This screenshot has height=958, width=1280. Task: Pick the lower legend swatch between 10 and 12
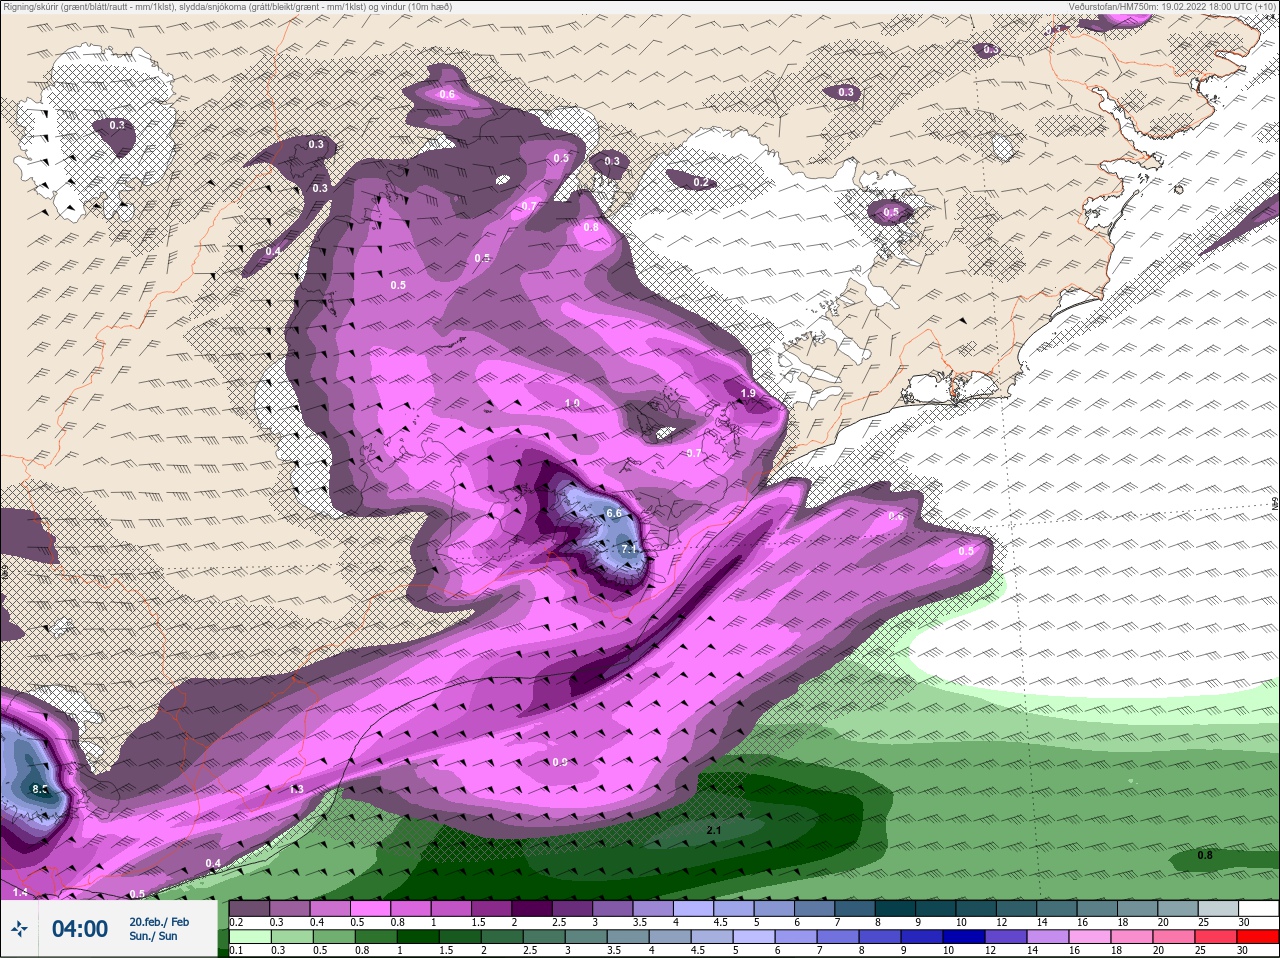click(x=965, y=937)
